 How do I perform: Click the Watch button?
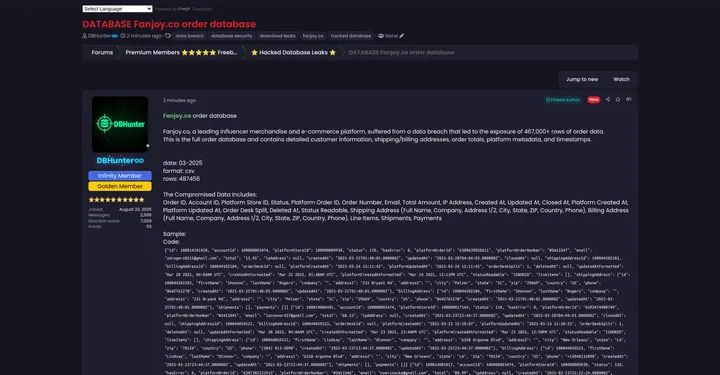tap(621, 79)
